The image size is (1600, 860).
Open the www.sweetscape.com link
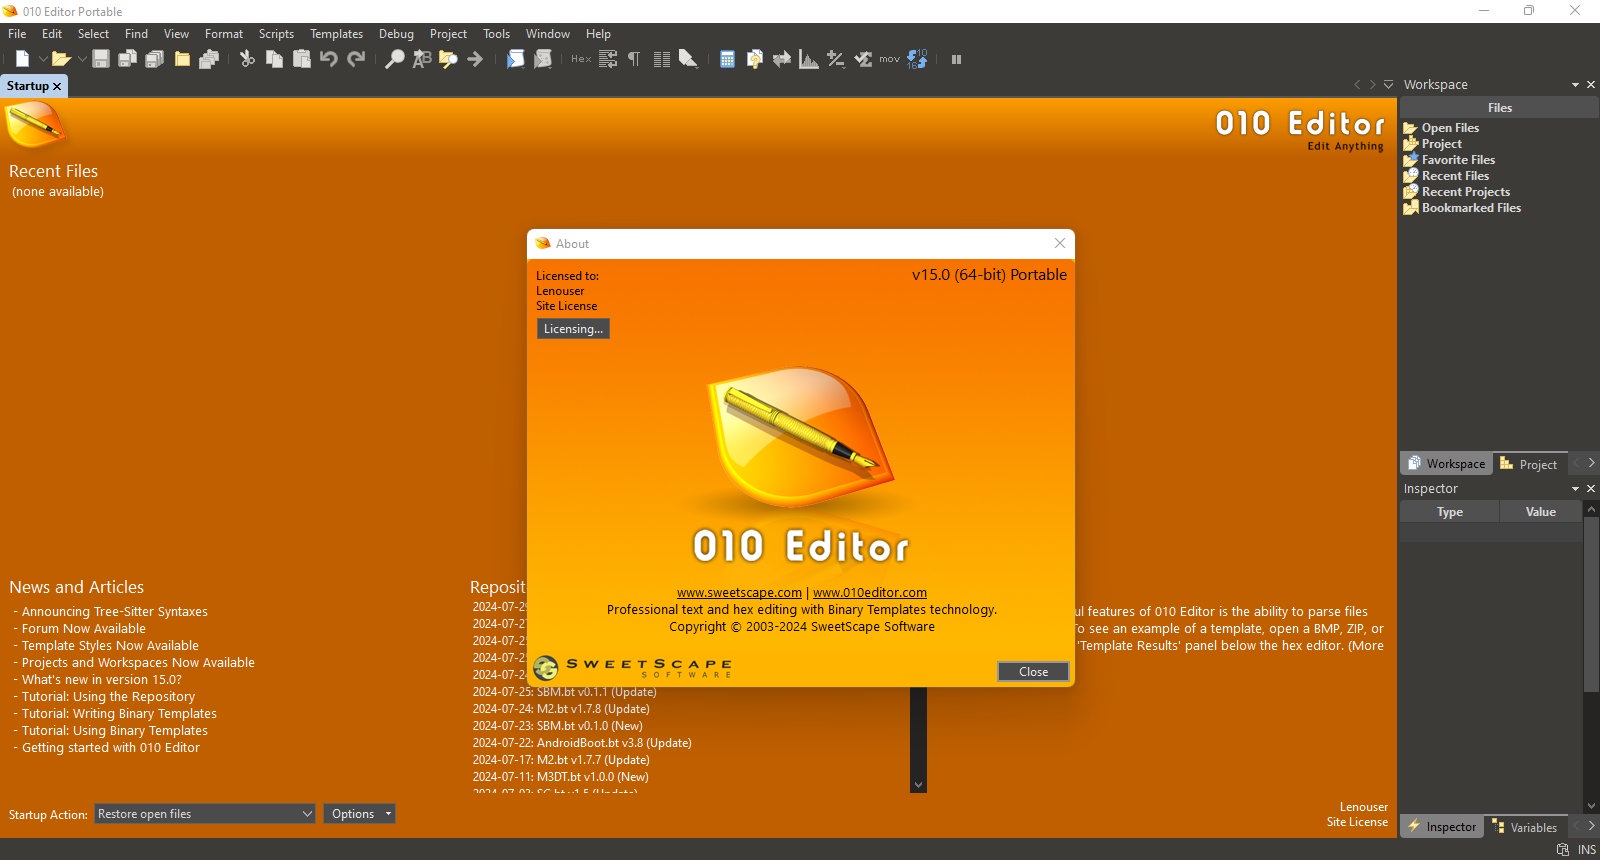click(x=739, y=593)
